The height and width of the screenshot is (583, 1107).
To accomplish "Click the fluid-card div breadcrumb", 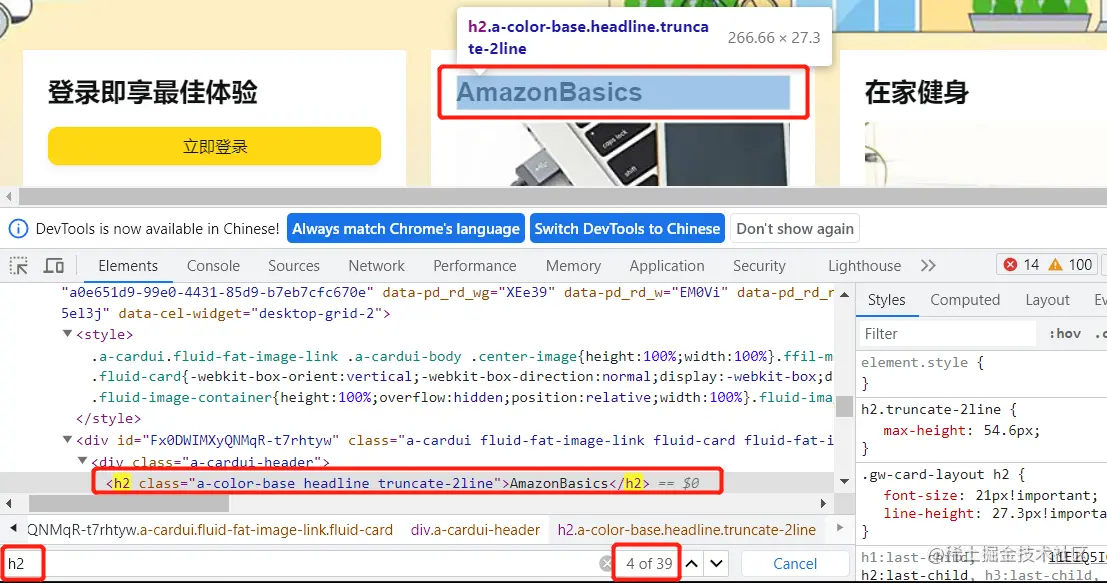I will tap(210, 530).
